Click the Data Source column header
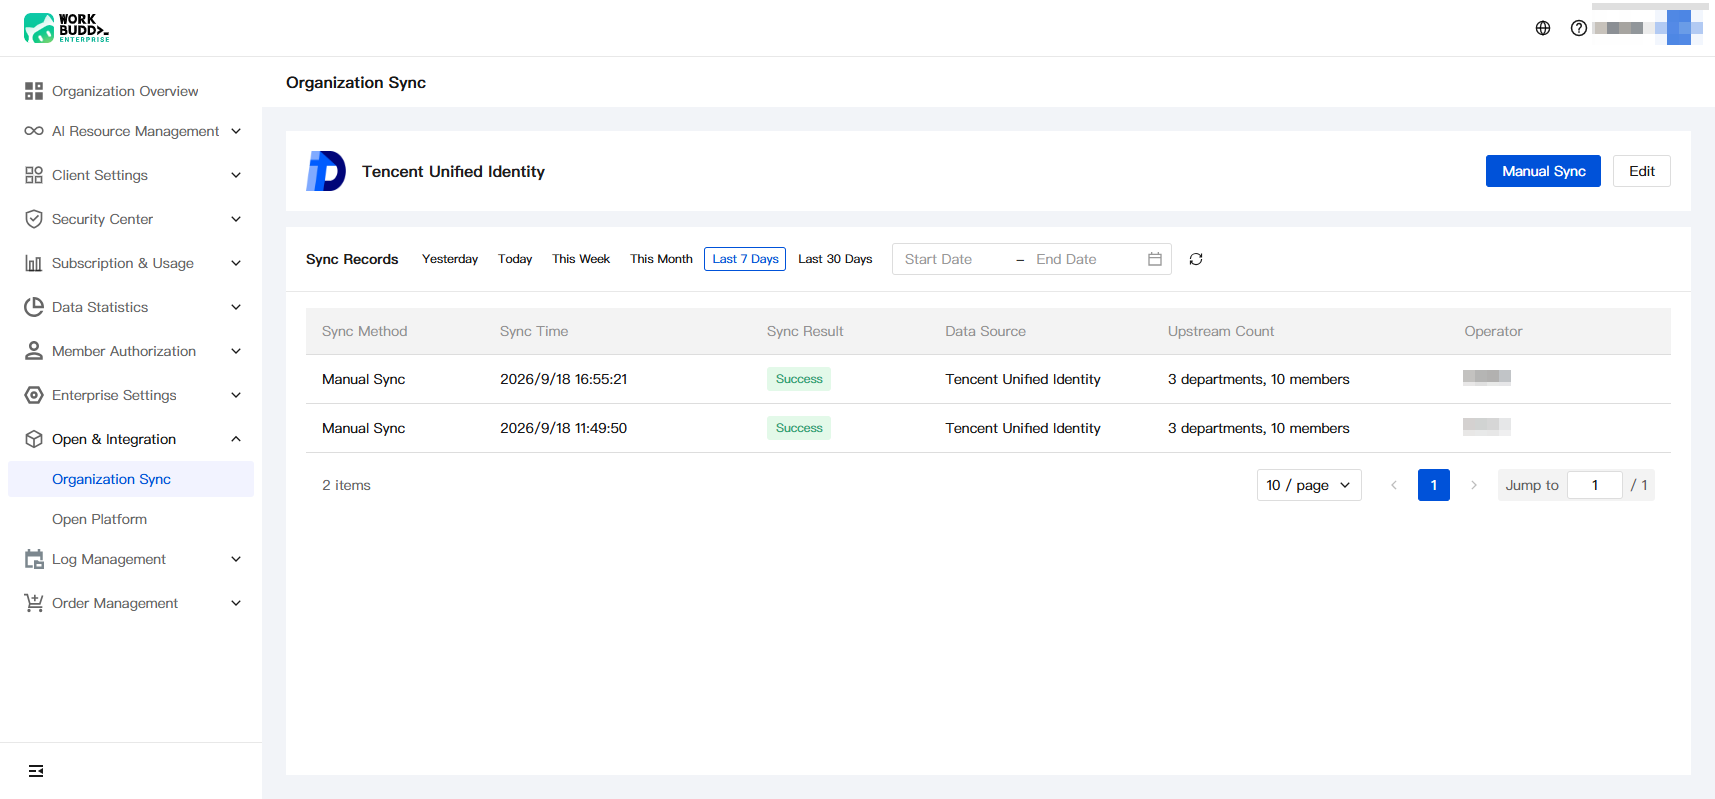This screenshot has height=799, width=1715. click(985, 331)
